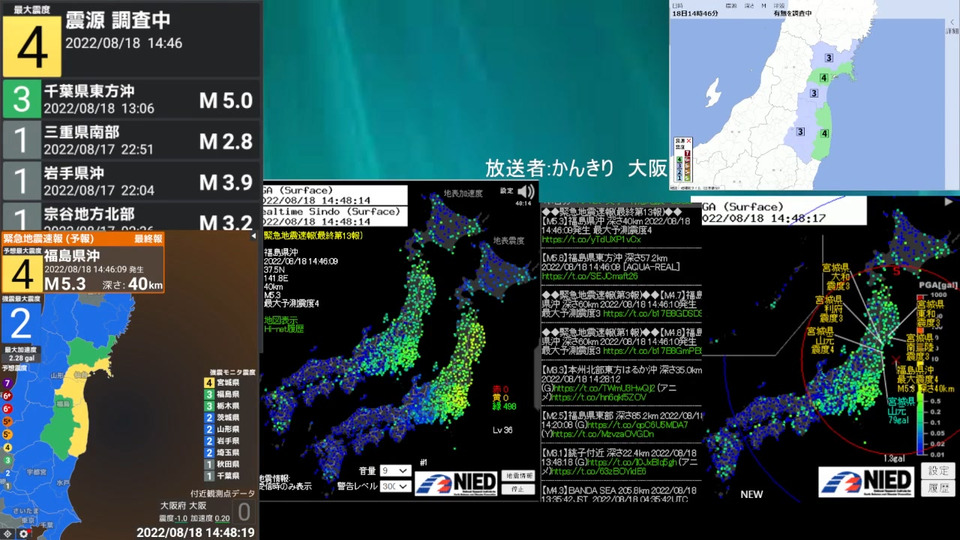
Task: Collapse the emergency alert panel via its small arrow
Action: [253, 236]
